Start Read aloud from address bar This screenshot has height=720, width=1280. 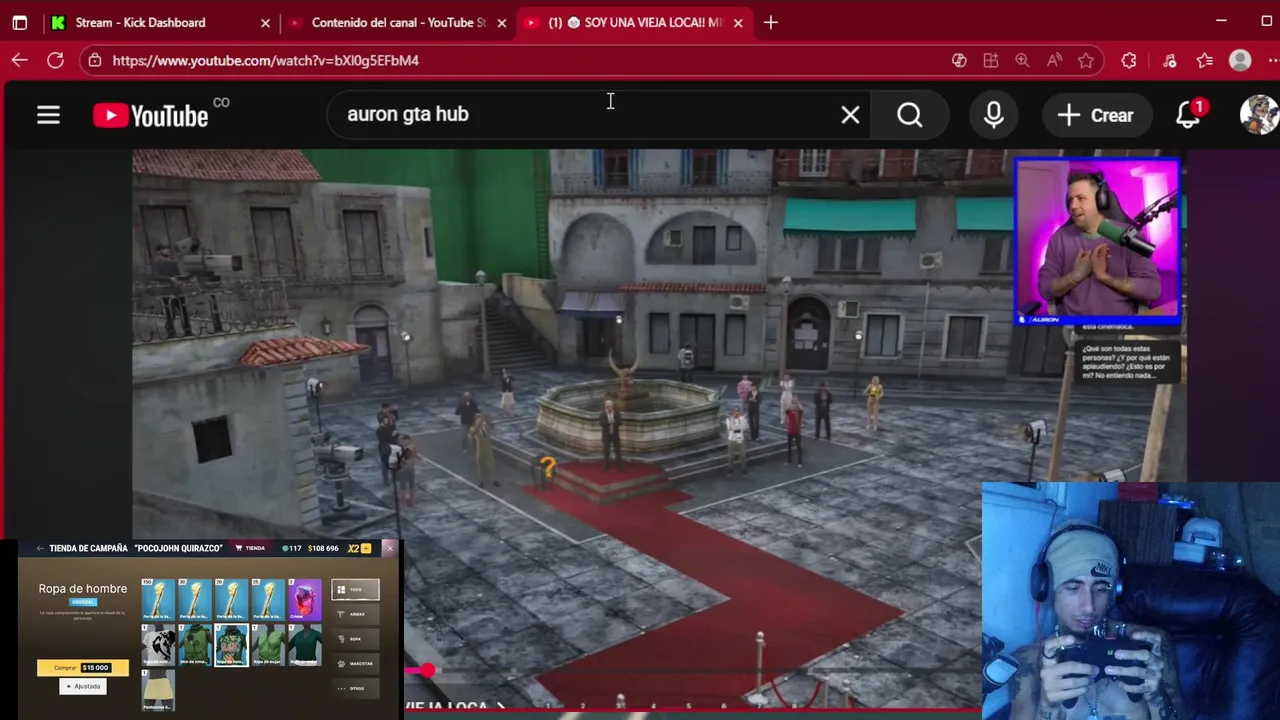(1054, 60)
